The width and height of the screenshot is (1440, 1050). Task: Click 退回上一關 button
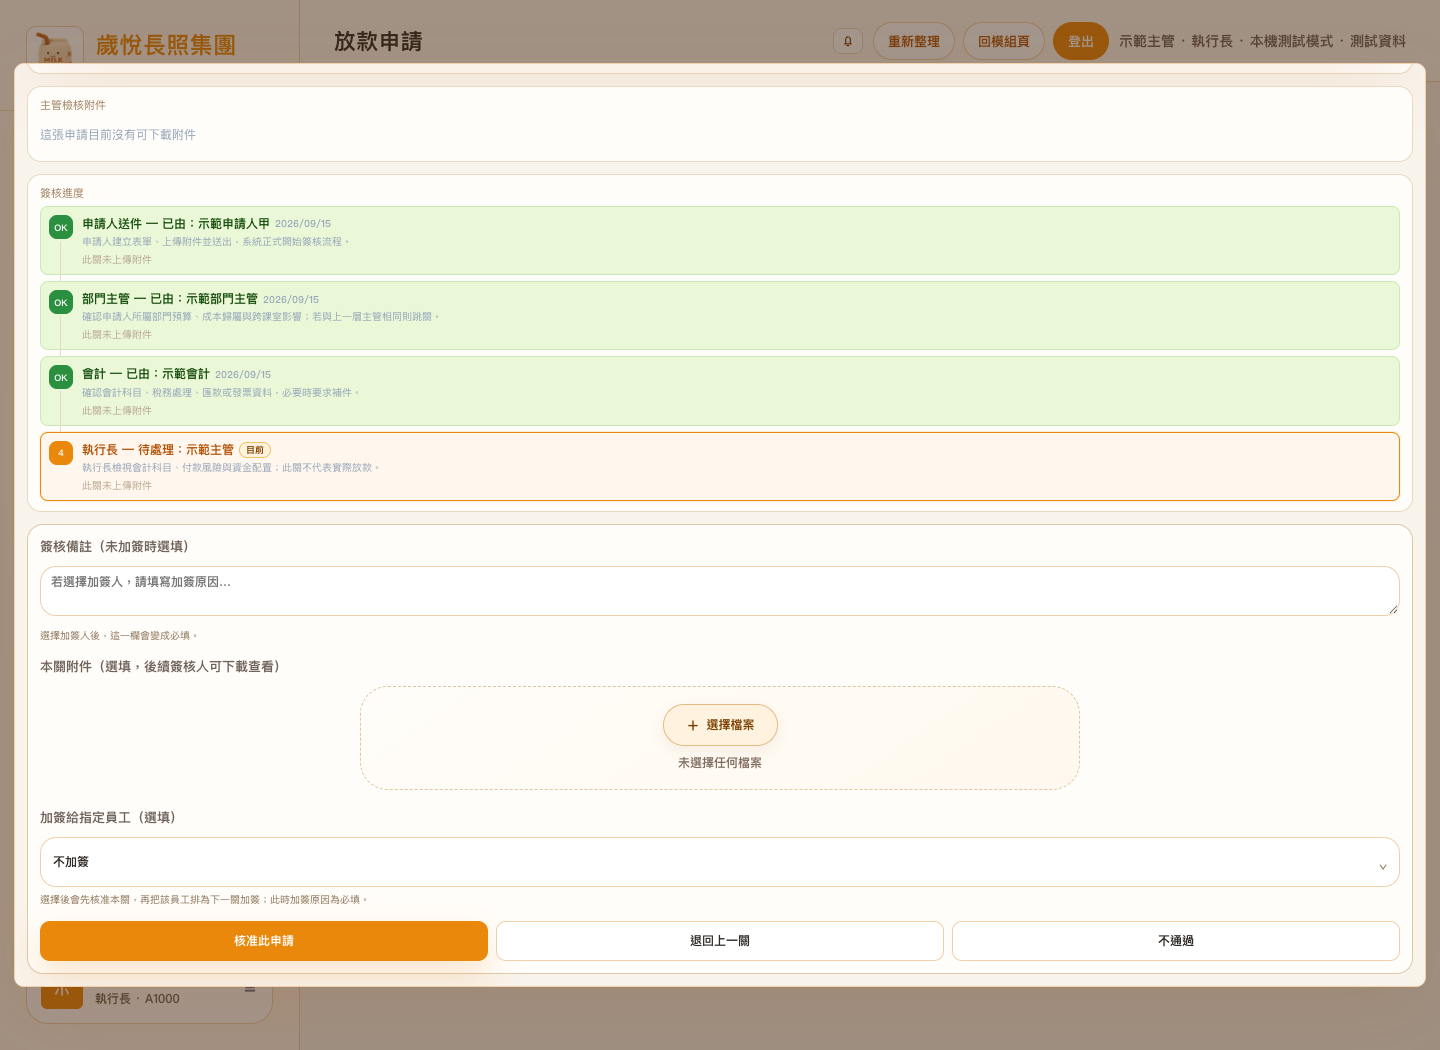click(x=720, y=941)
